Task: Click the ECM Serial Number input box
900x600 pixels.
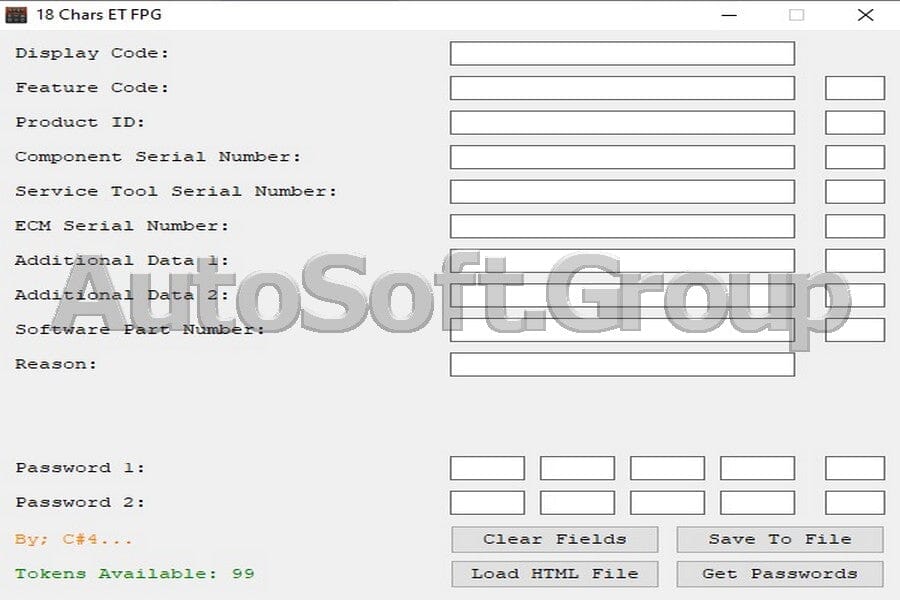Action: [622, 225]
